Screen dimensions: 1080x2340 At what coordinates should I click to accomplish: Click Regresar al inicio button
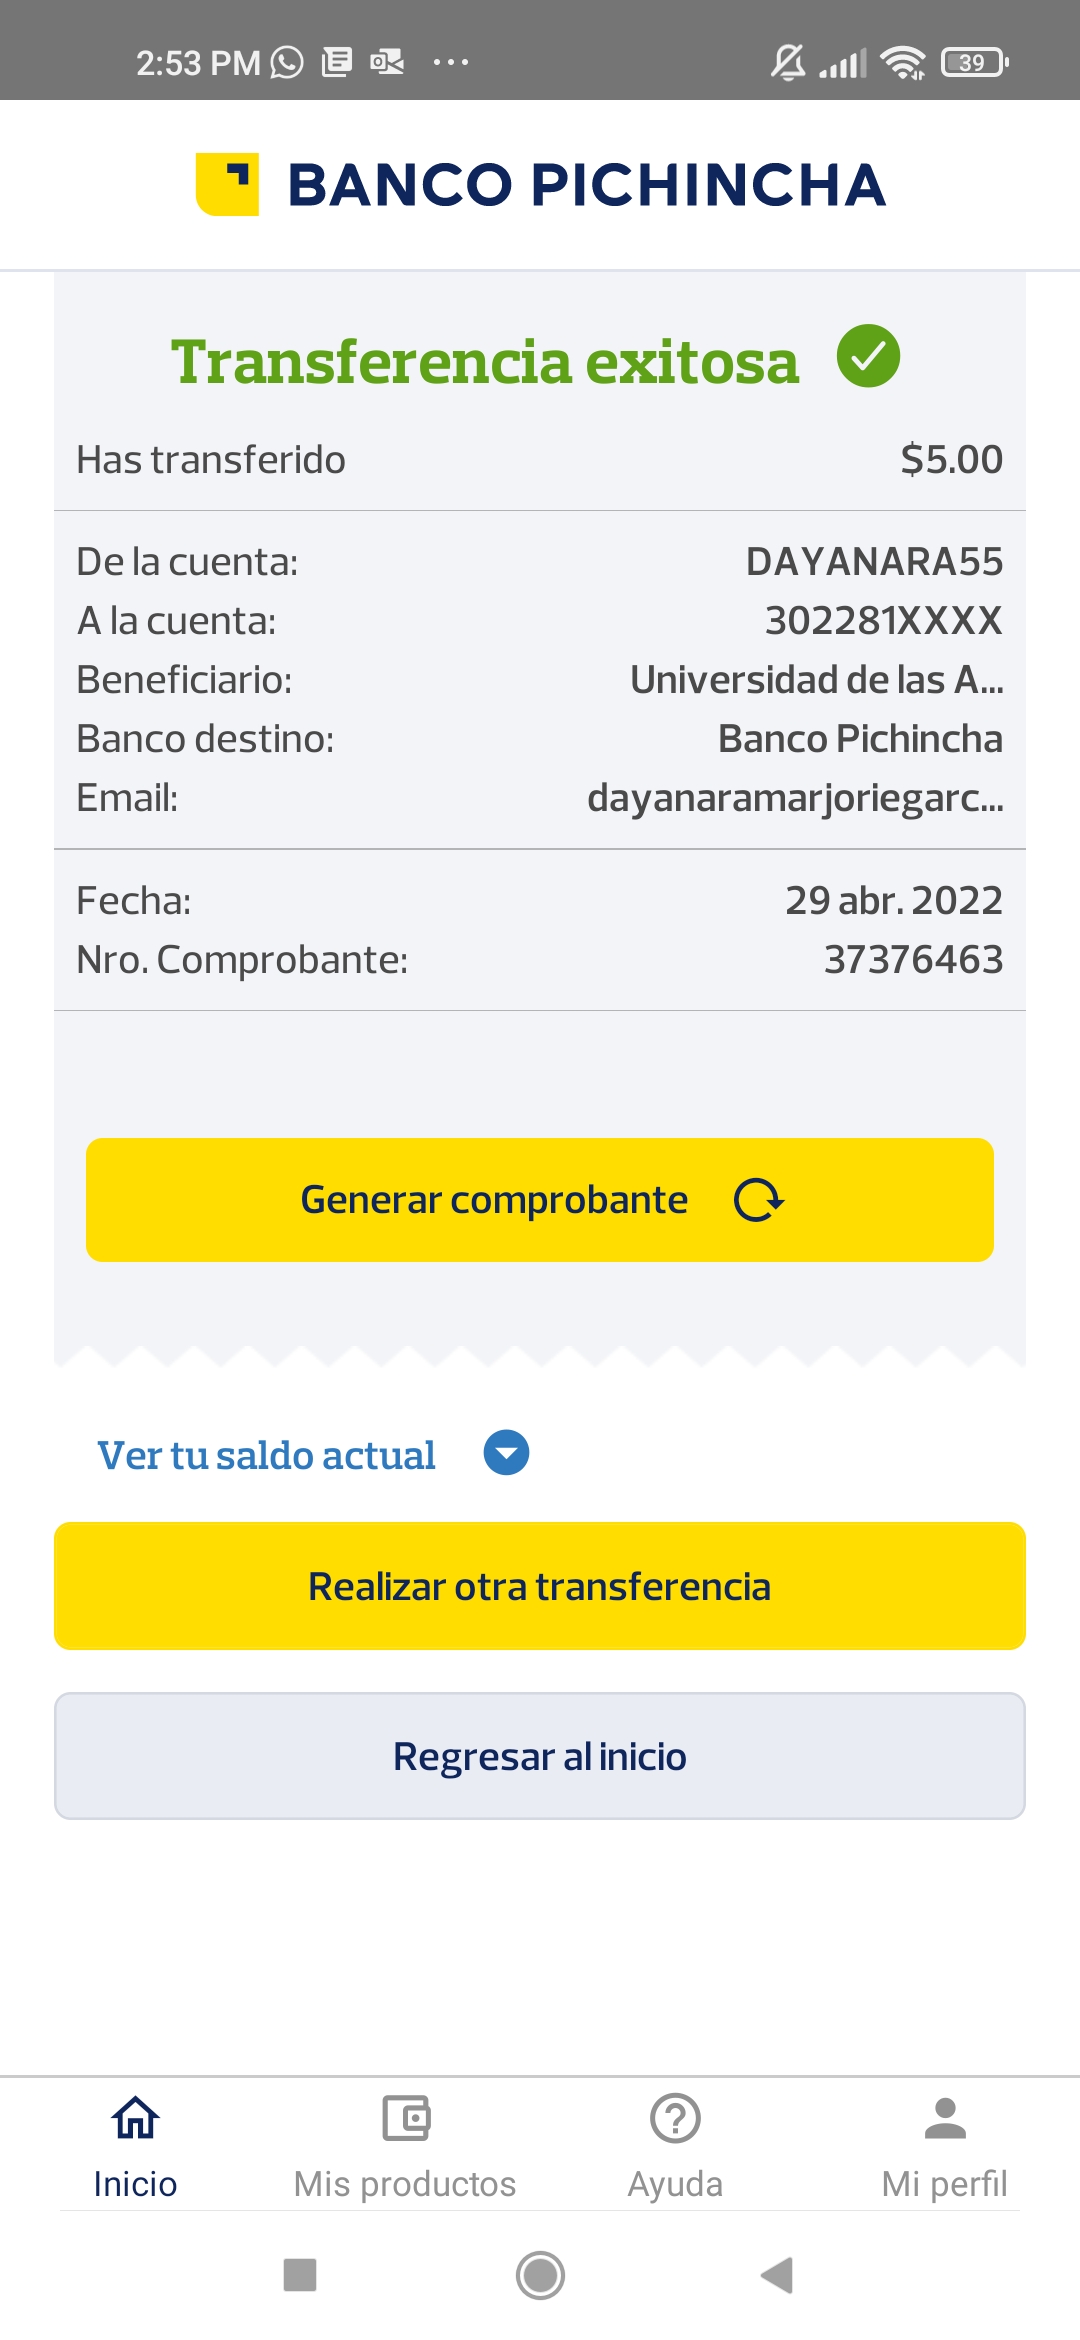tap(540, 1756)
